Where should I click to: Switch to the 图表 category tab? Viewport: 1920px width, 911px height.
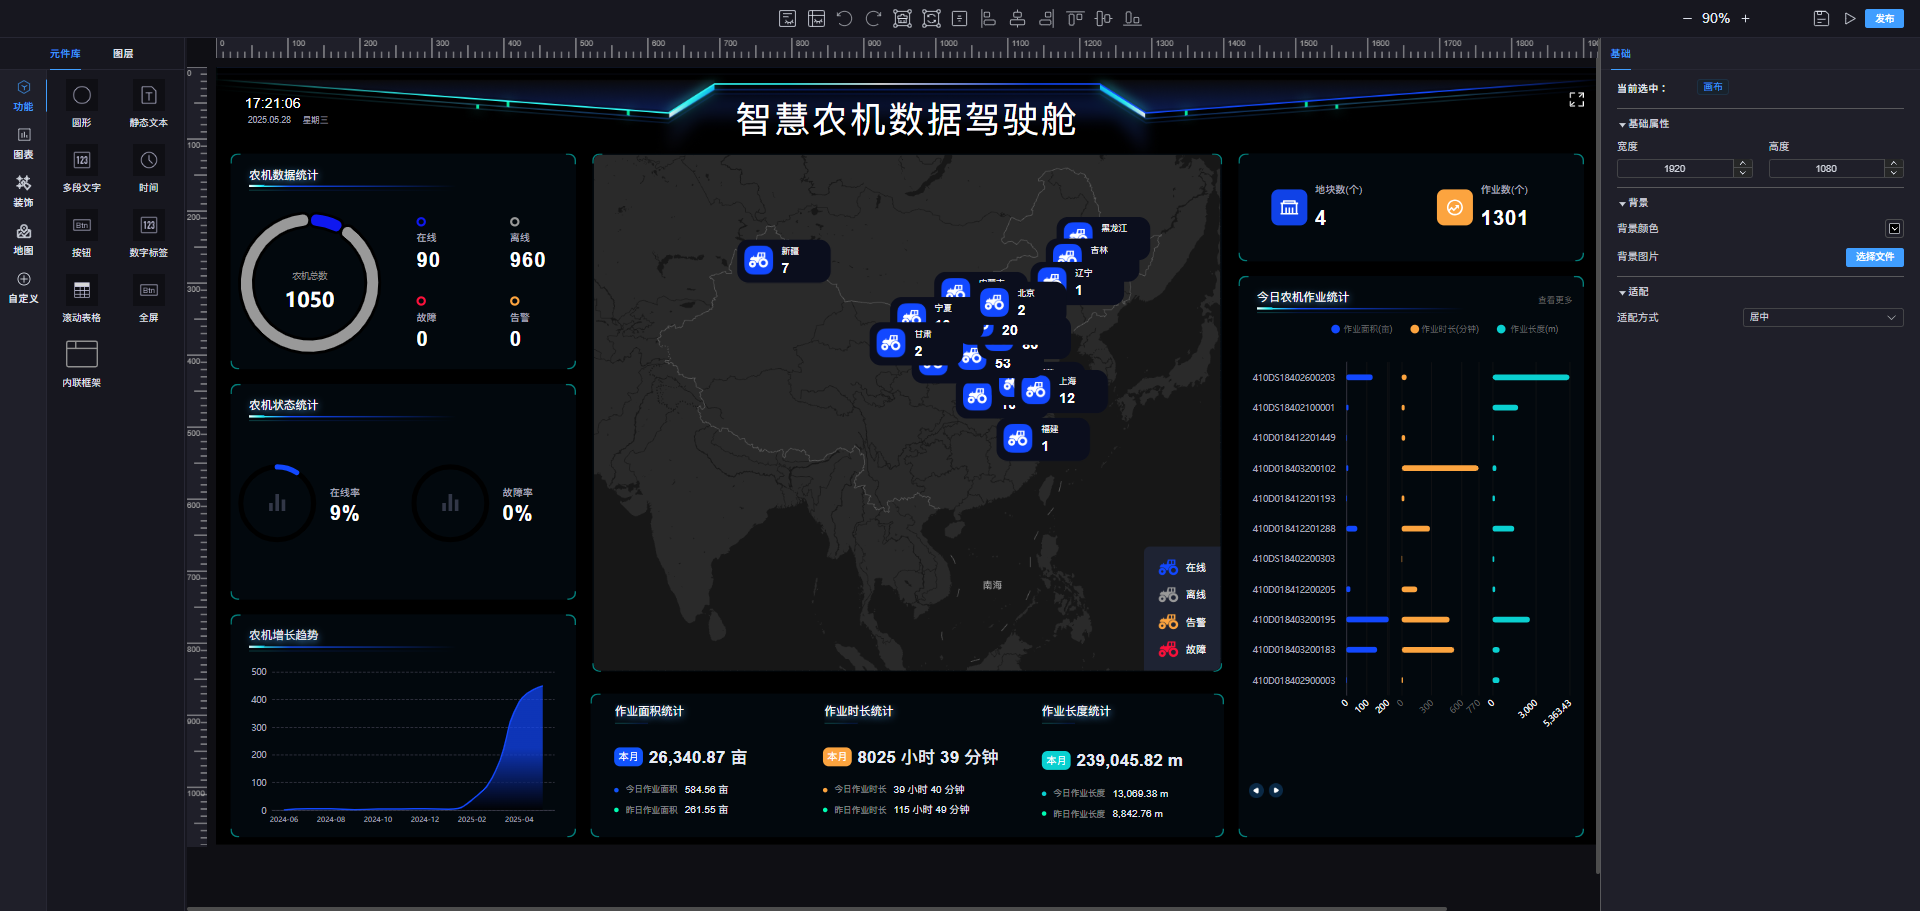23,143
